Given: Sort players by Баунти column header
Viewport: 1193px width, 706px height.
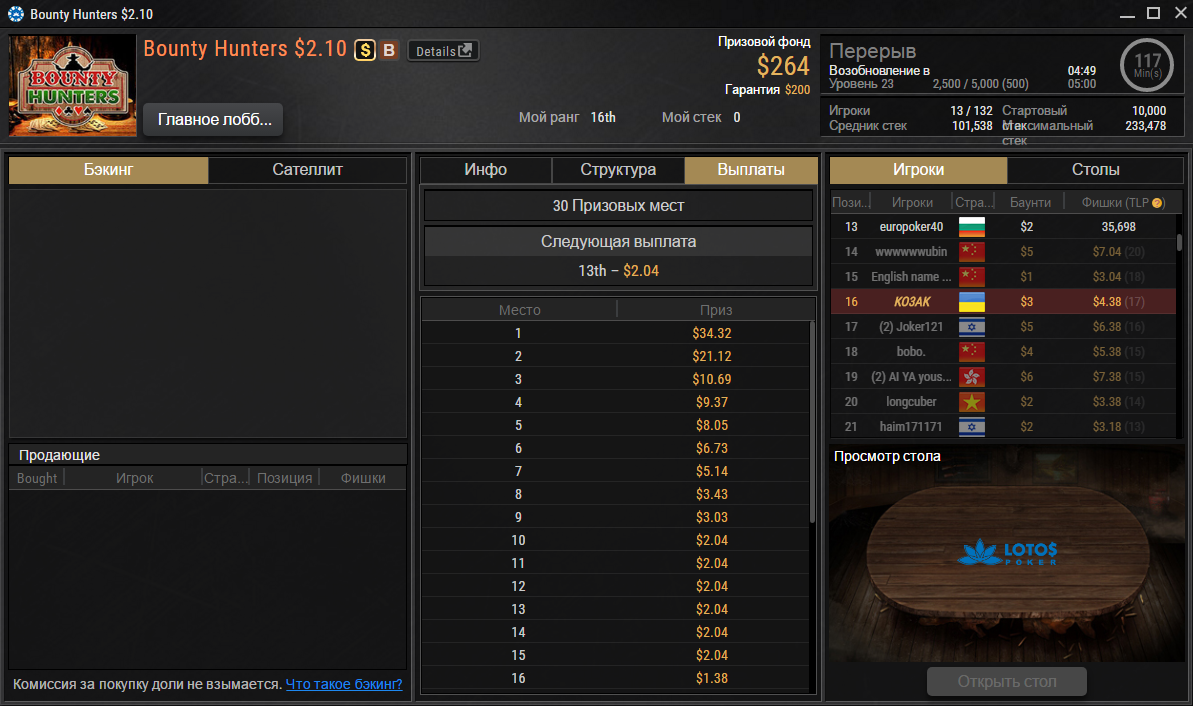Looking at the screenshot, I should coord(1030,202).
